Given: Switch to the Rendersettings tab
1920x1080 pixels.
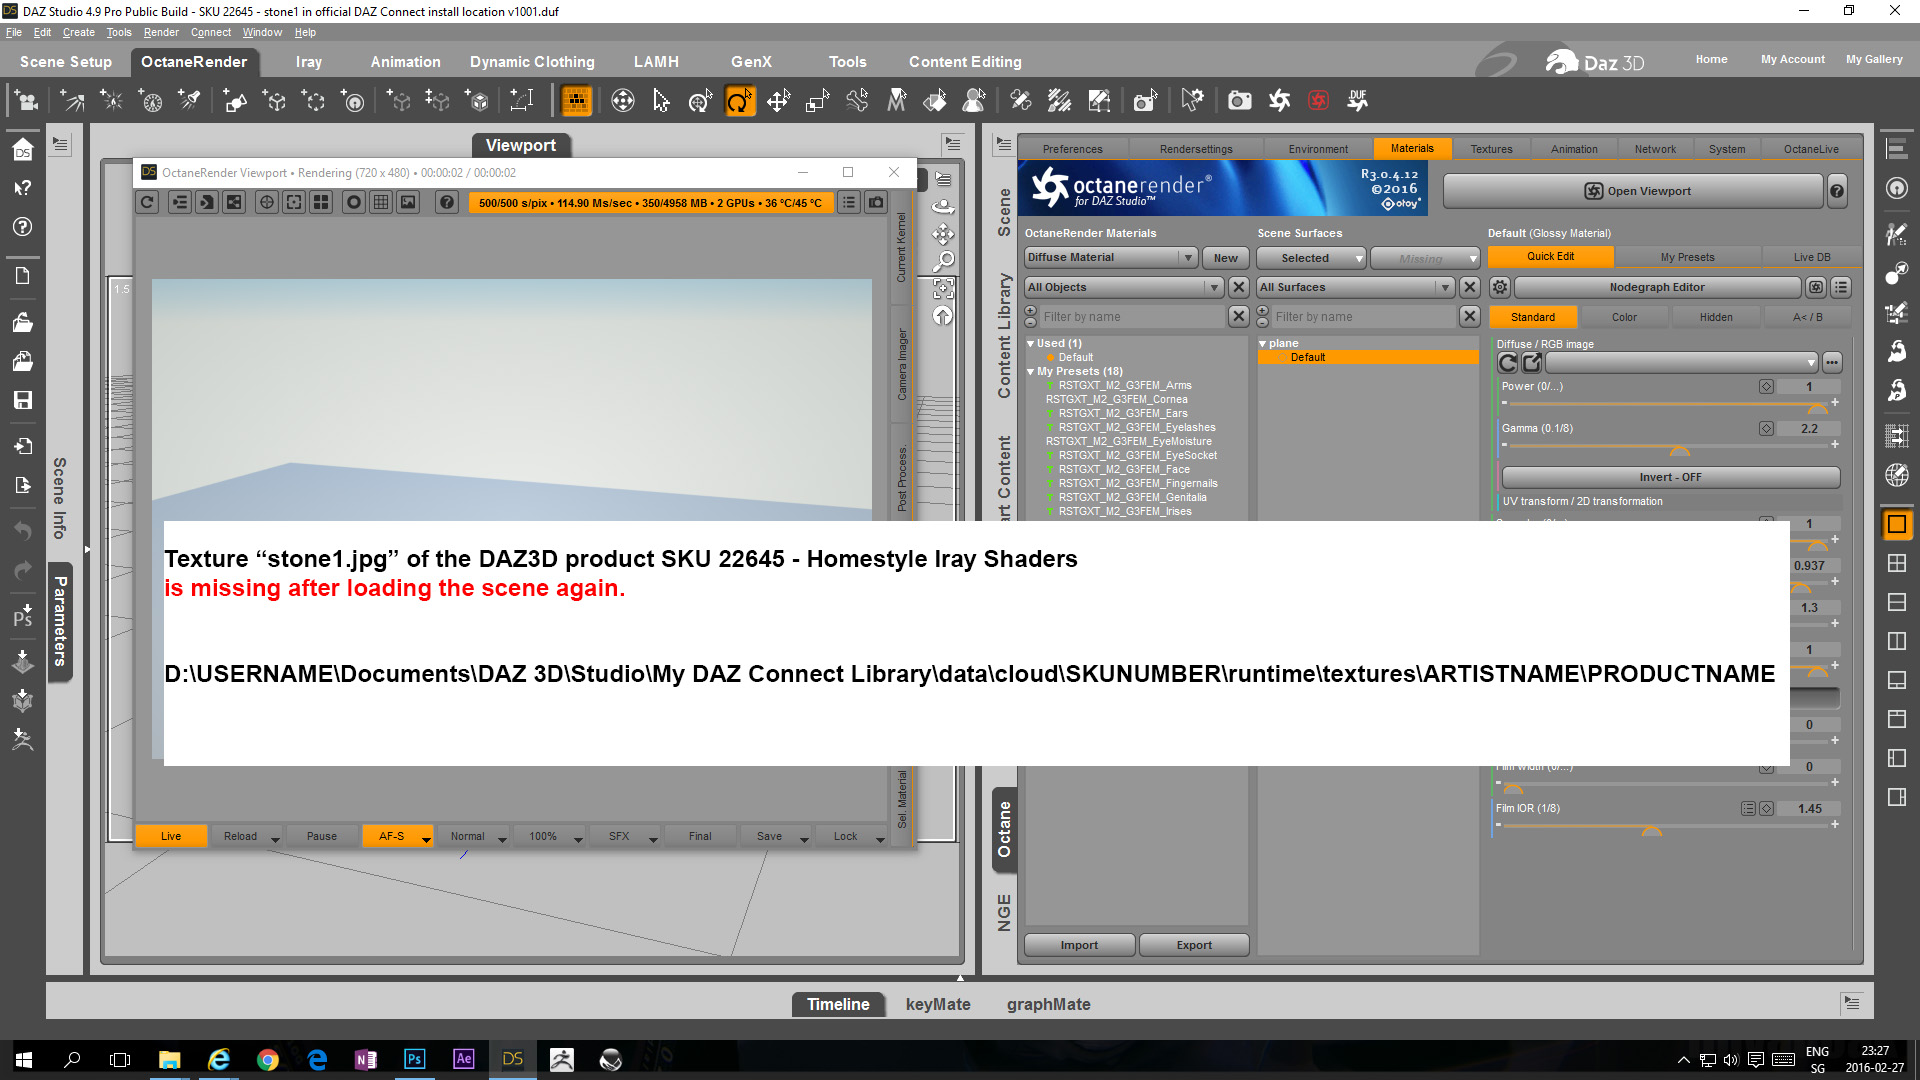Looking at the screenshot, I should point(1196,149).
